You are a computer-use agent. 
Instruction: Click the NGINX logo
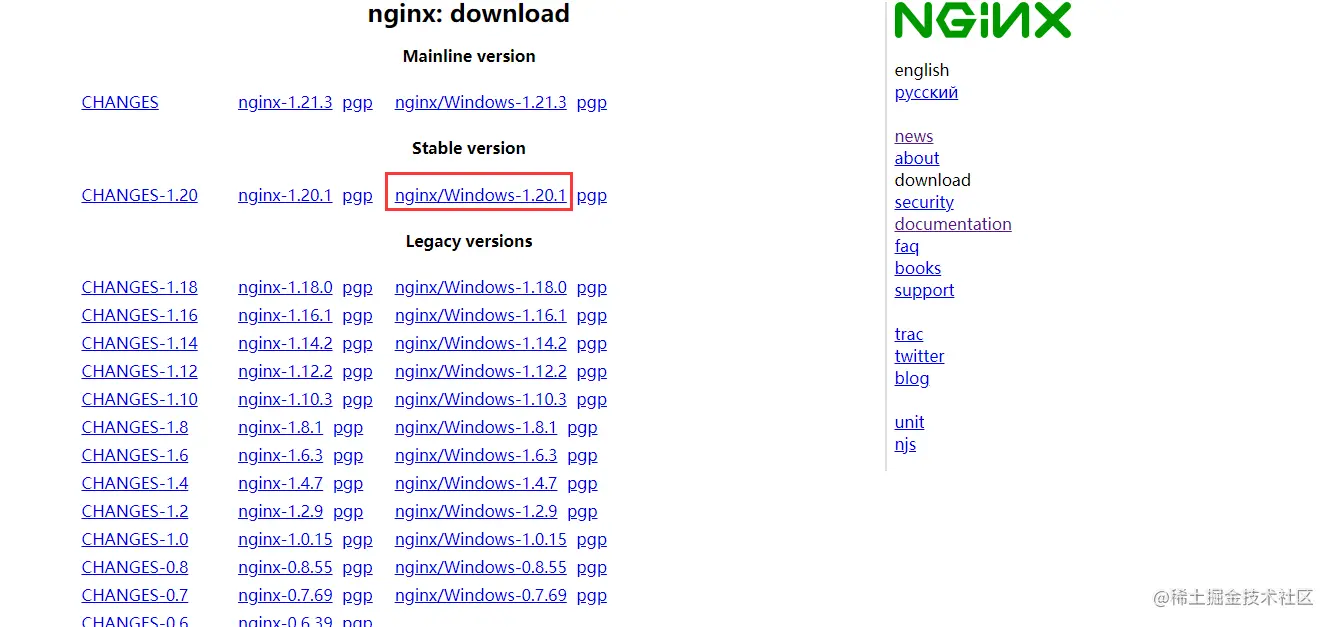[x=982, y=20]
